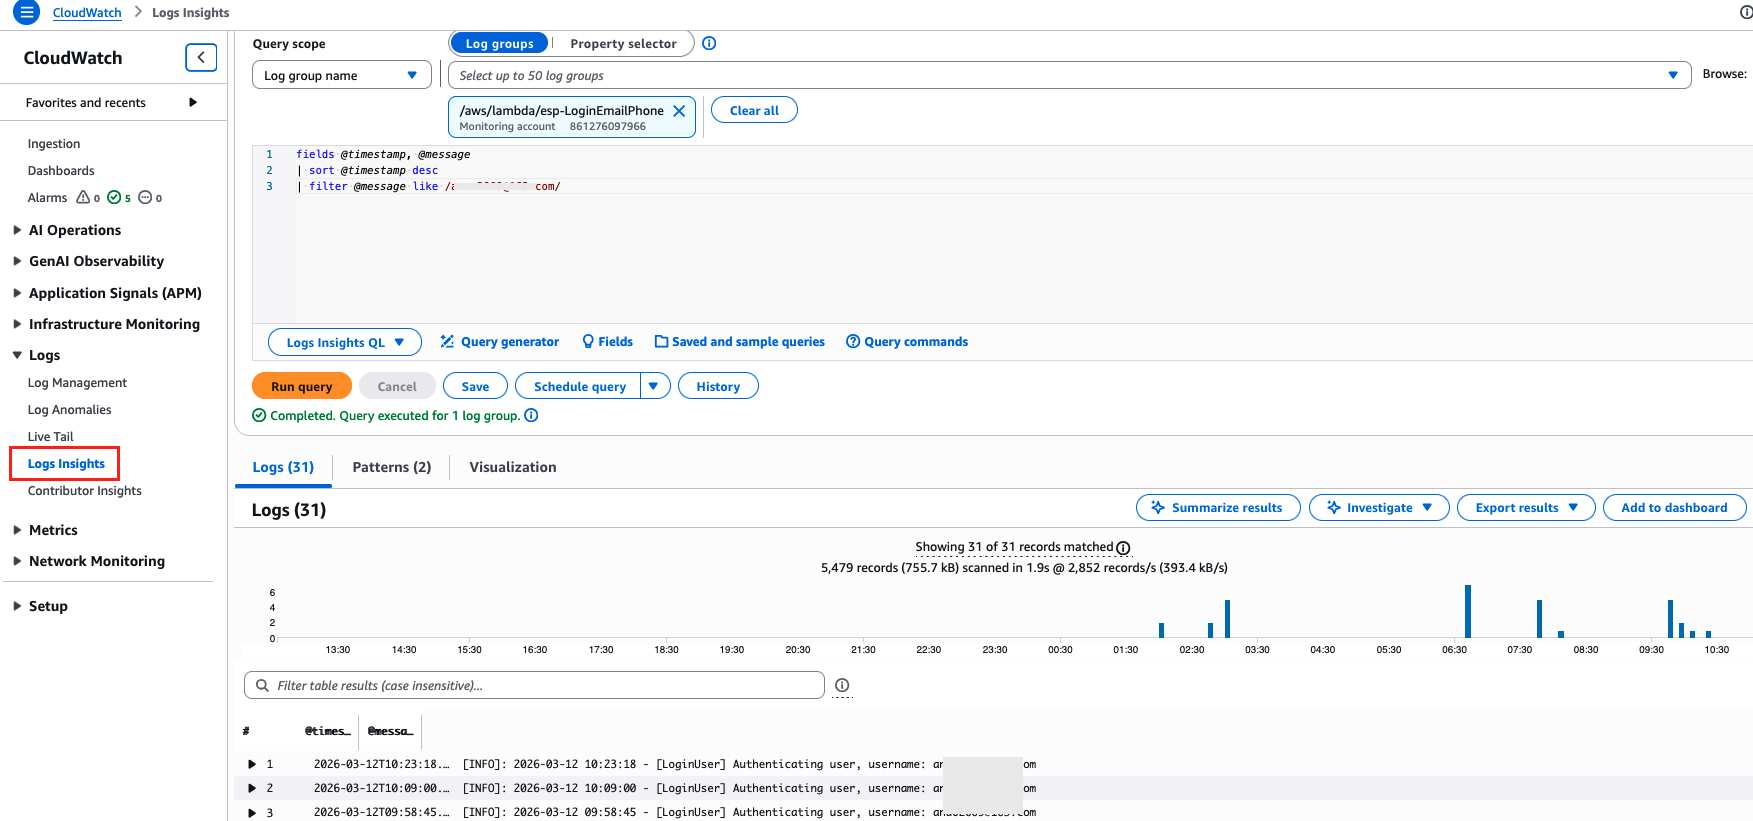Expand the AI Operations section
1753x821 pixels.
[17, 230]
